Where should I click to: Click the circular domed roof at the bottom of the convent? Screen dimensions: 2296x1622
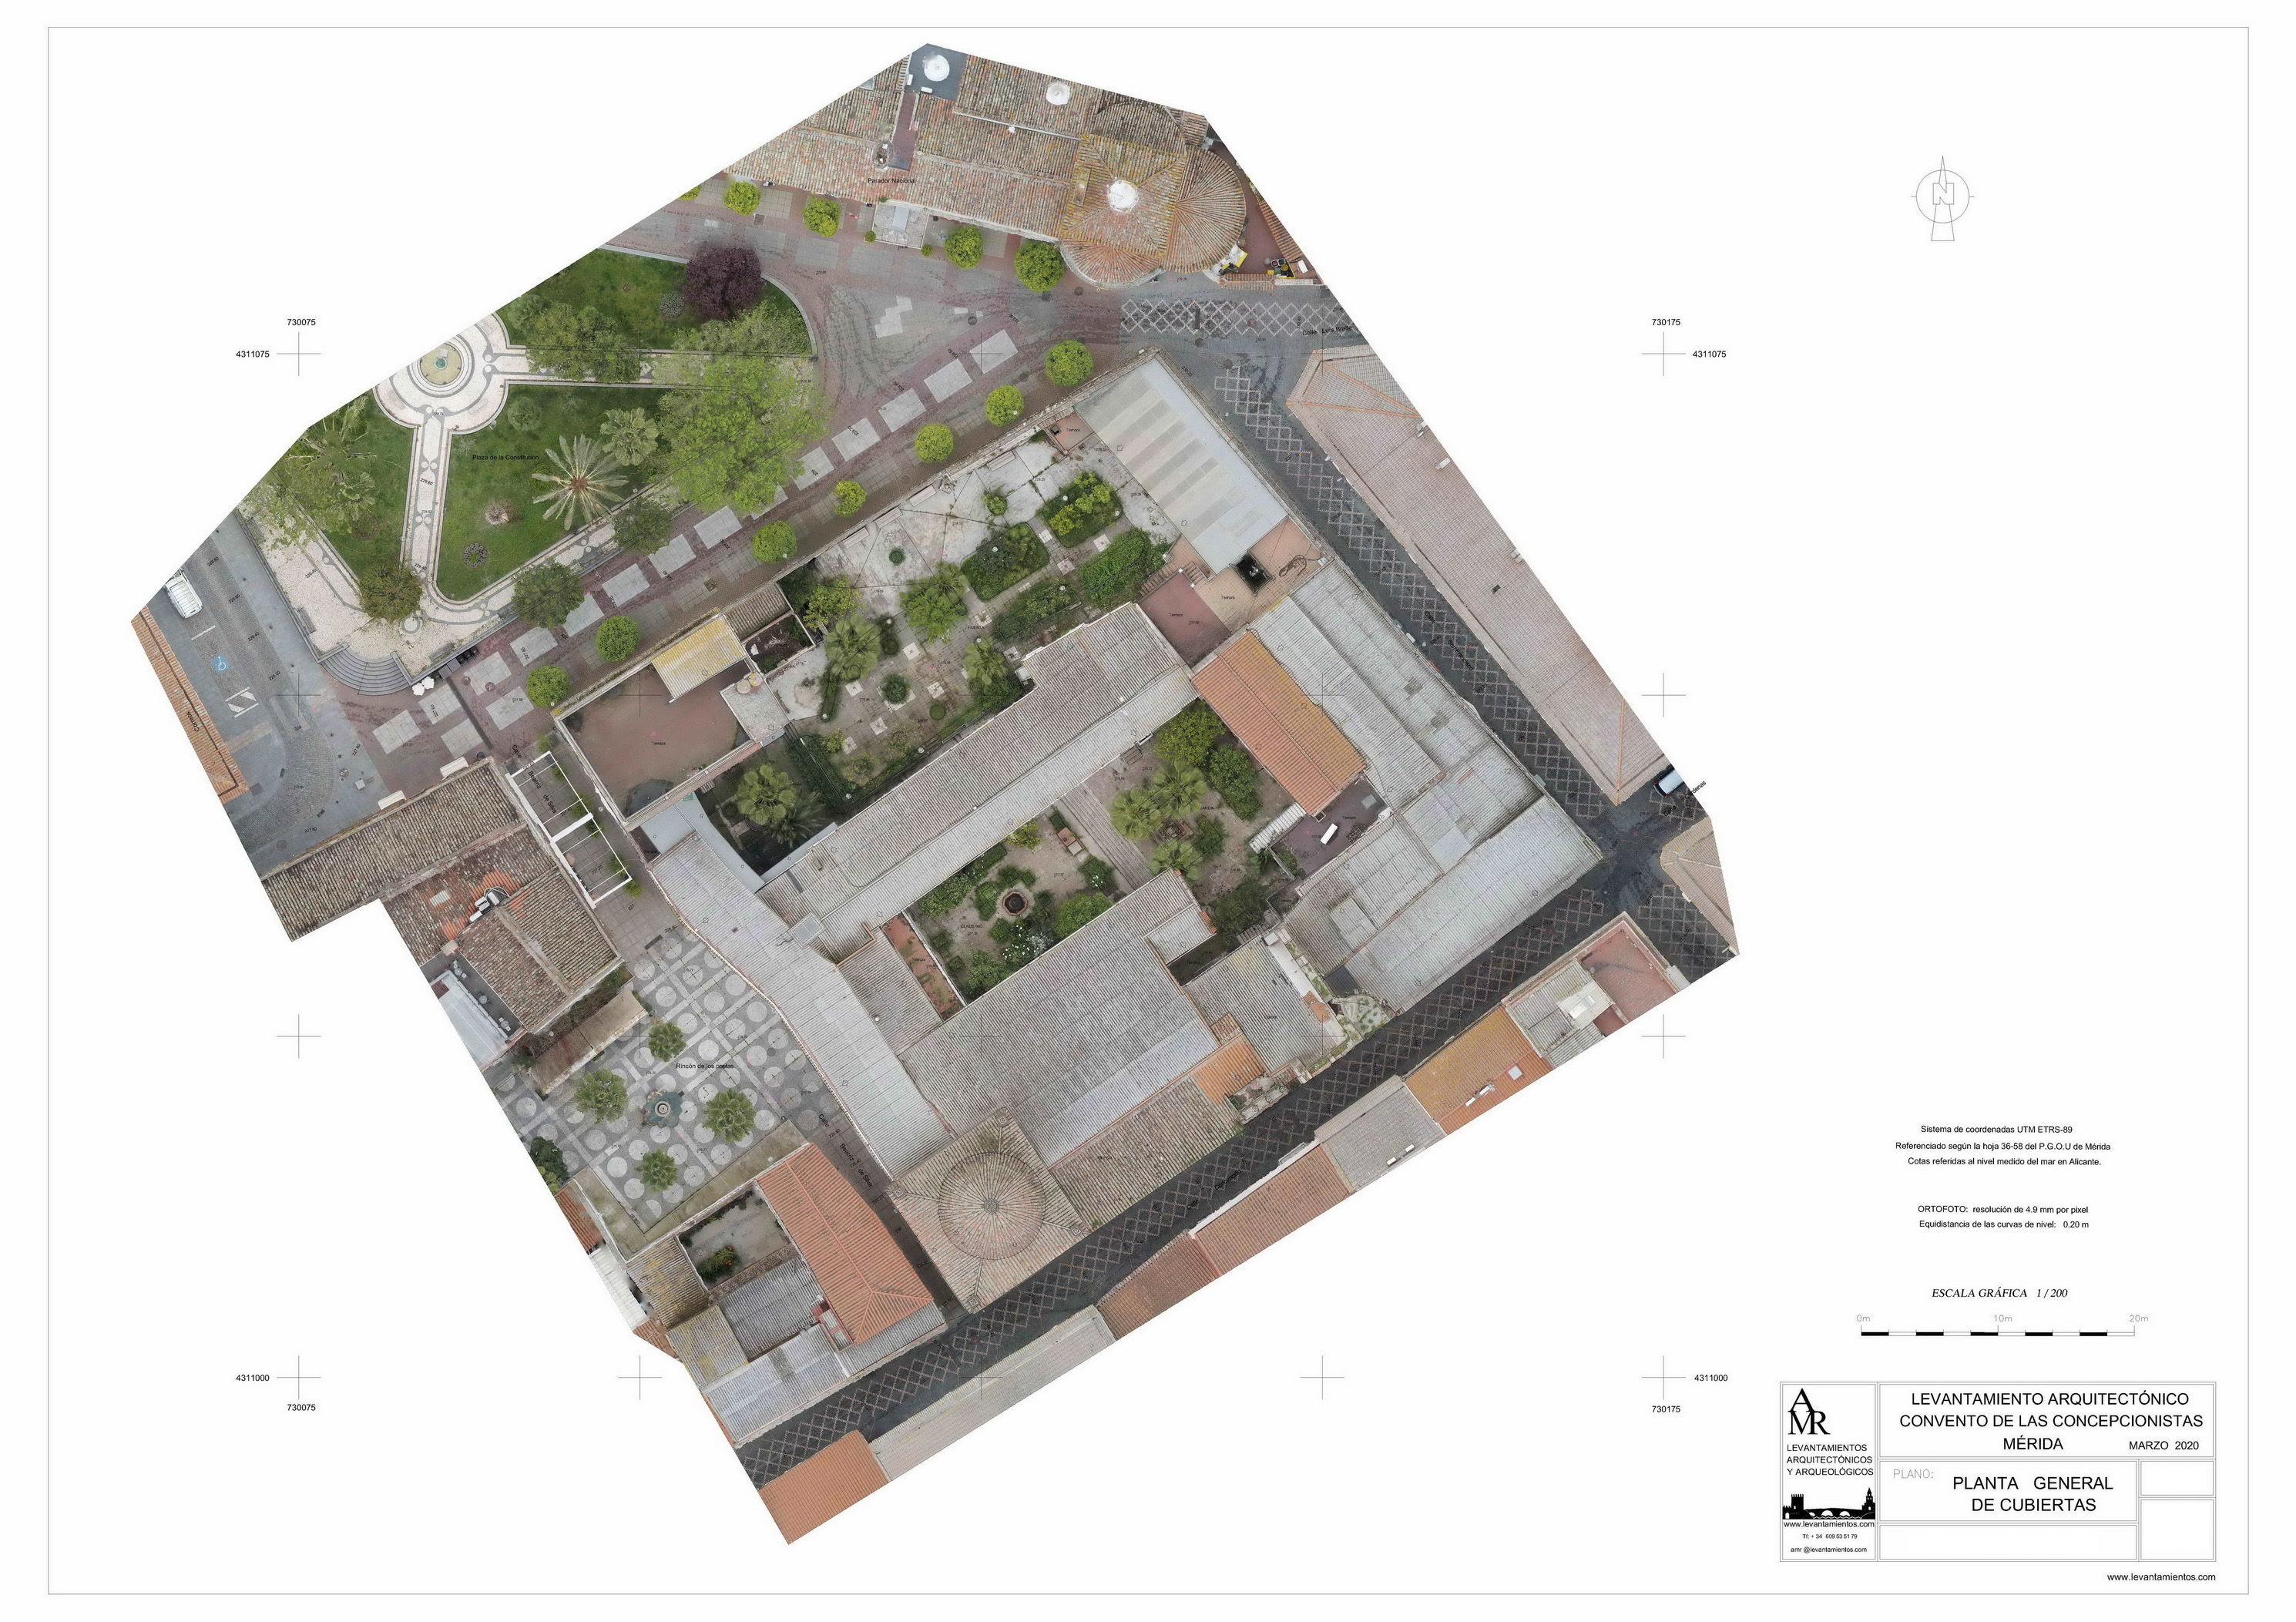pyautogui.click(x=990, y=1207)
